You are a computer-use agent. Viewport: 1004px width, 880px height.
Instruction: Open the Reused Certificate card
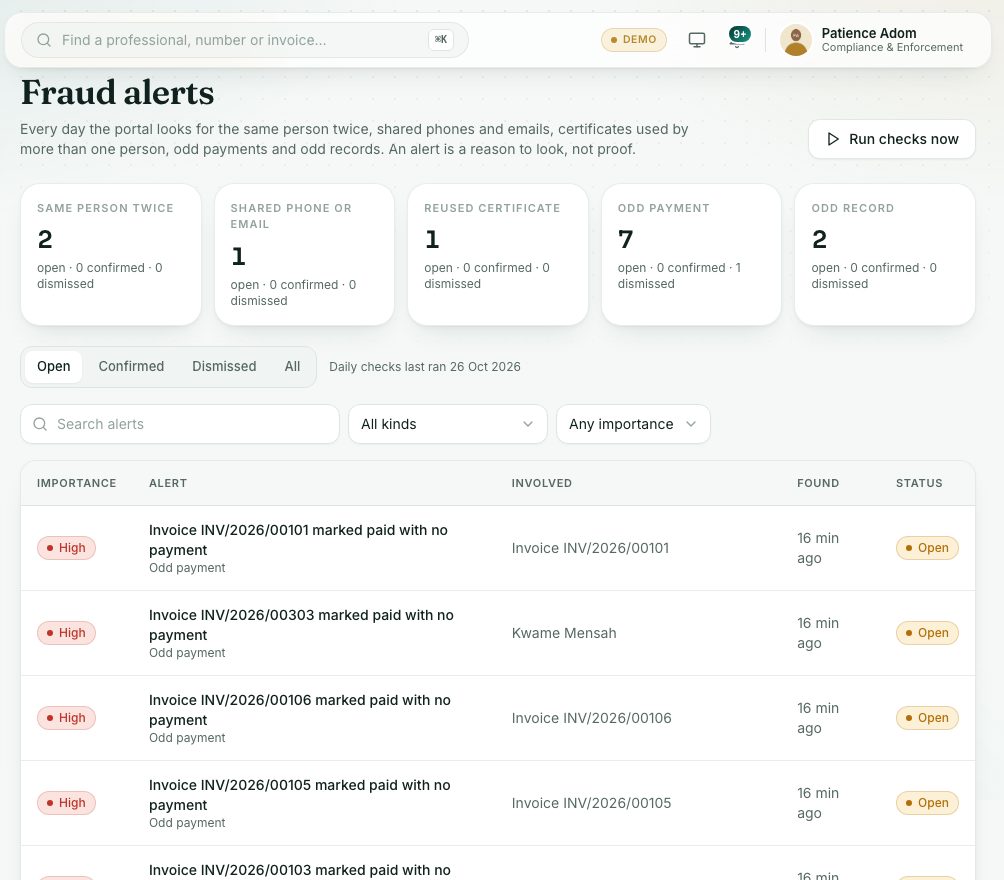point(498,255)
